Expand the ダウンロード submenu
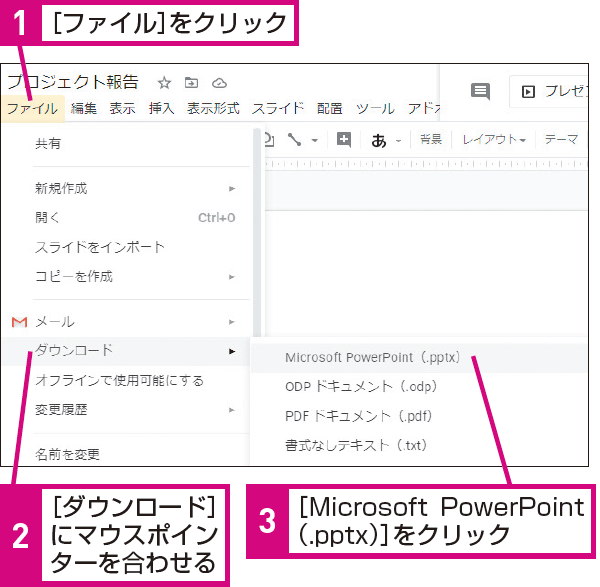The height and width of the screenshot is (587, 600). click(126, 351)
